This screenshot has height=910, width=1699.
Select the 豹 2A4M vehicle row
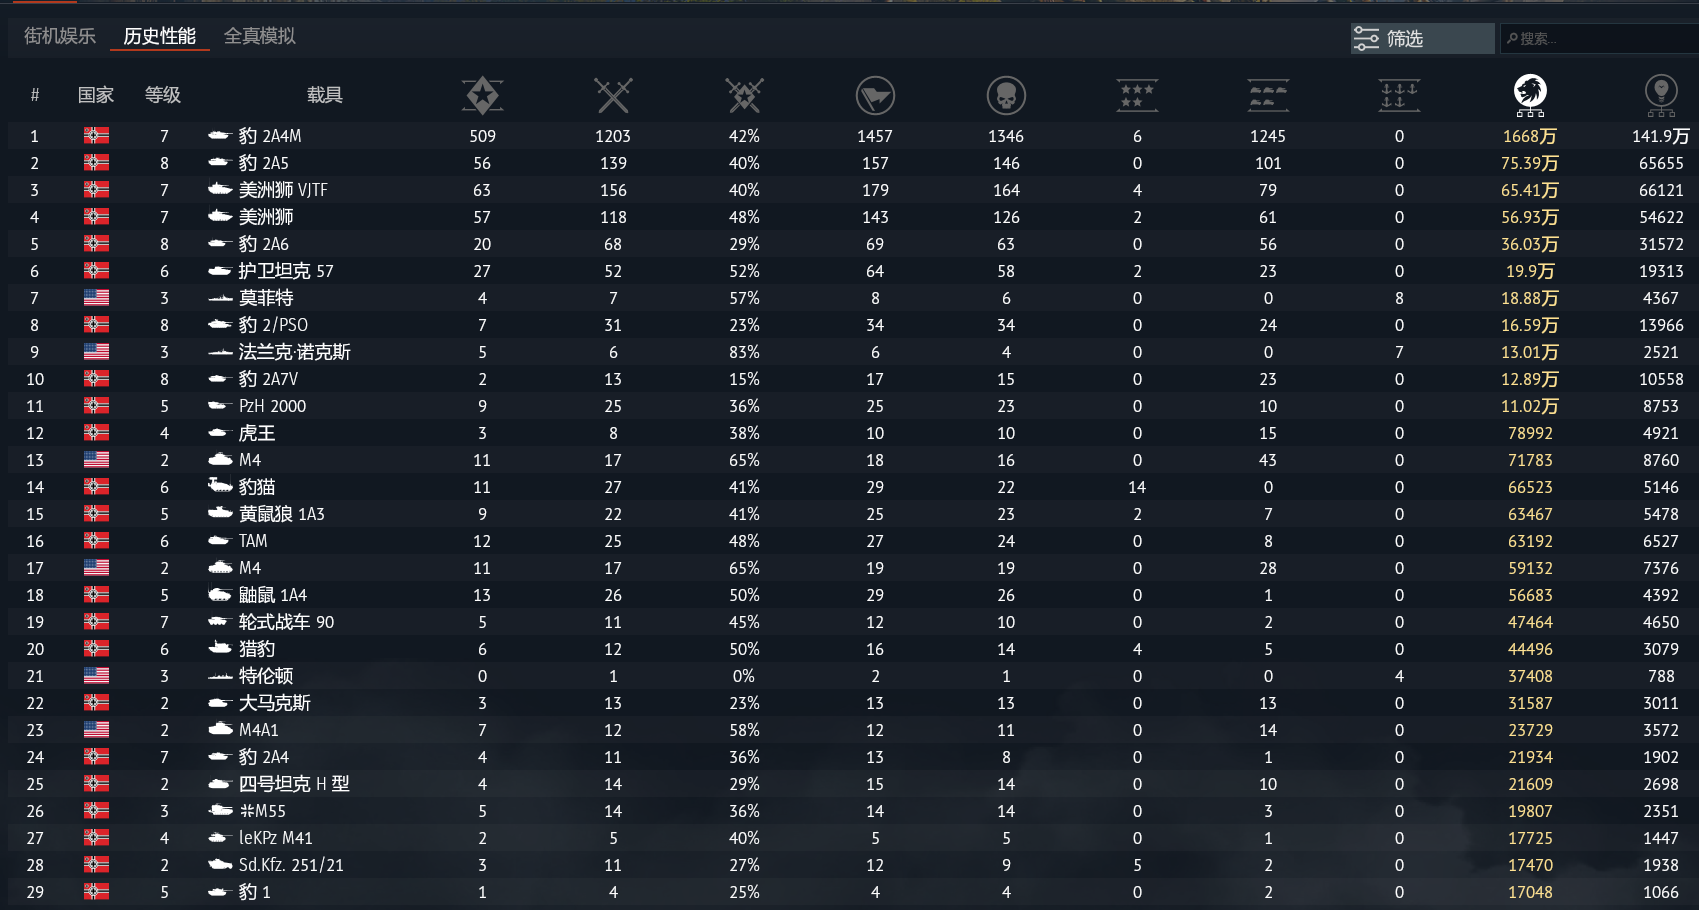point(849,136)
